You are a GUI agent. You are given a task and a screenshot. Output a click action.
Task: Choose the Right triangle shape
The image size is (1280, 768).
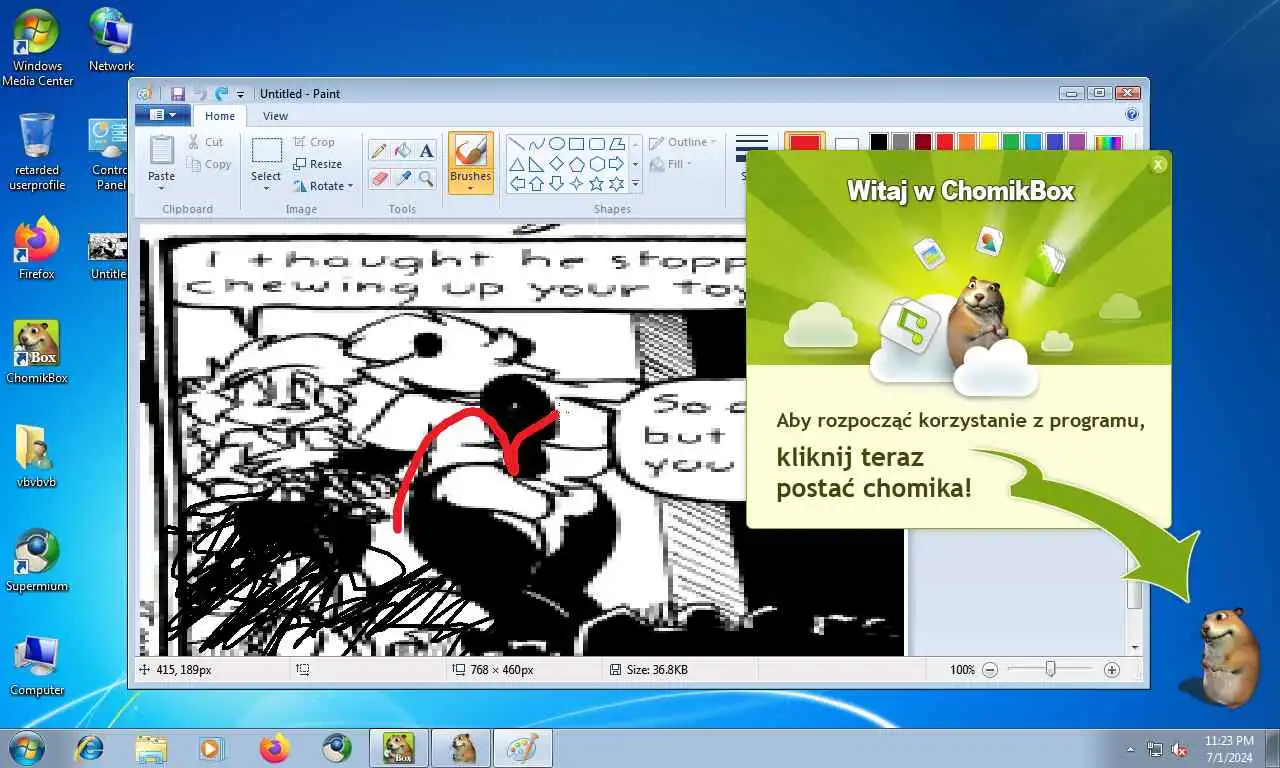pyautogui.click(x=537, y=163)
